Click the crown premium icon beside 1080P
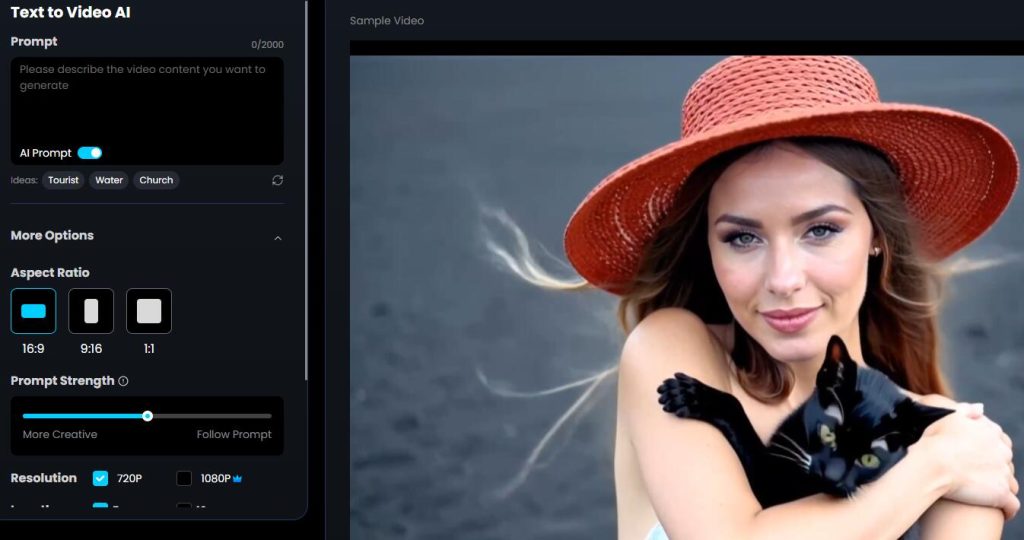The height and width of the screenshot is (540, 1024). (x=238, y=479)
